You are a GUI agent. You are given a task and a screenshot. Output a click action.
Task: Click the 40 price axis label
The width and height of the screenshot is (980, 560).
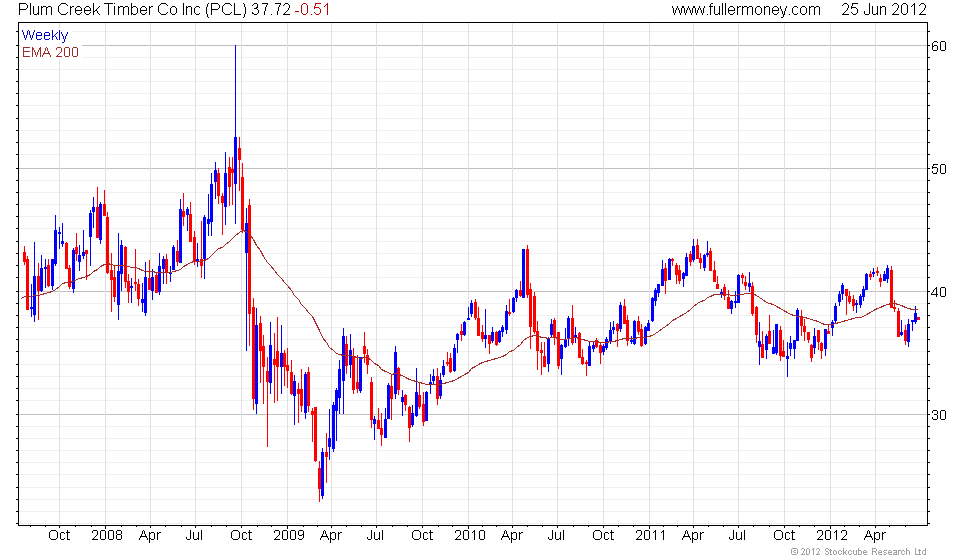(939, 292)
